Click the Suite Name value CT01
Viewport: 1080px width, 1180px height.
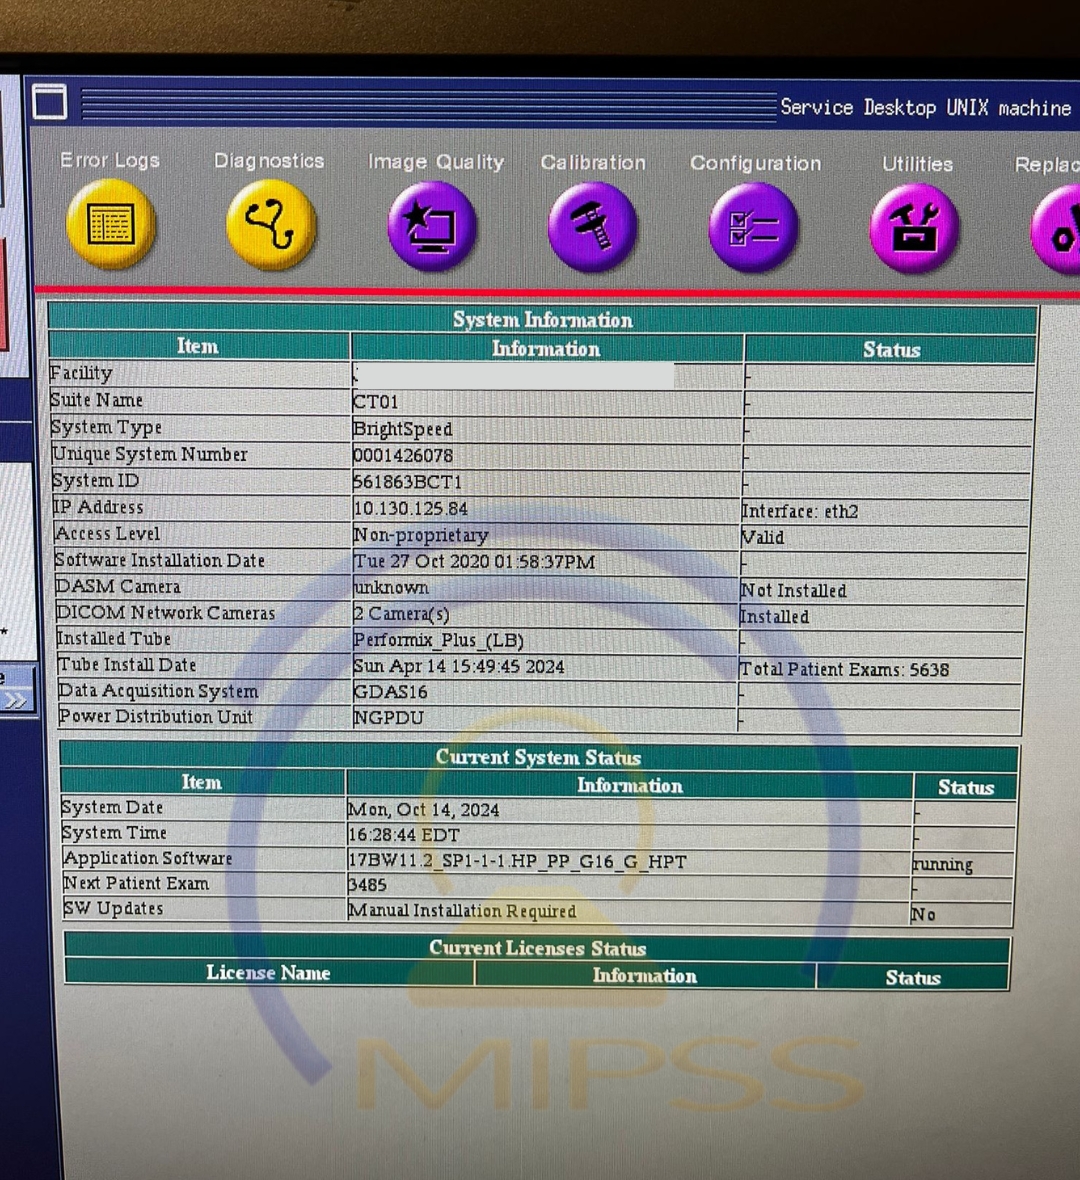click(376, 402)
